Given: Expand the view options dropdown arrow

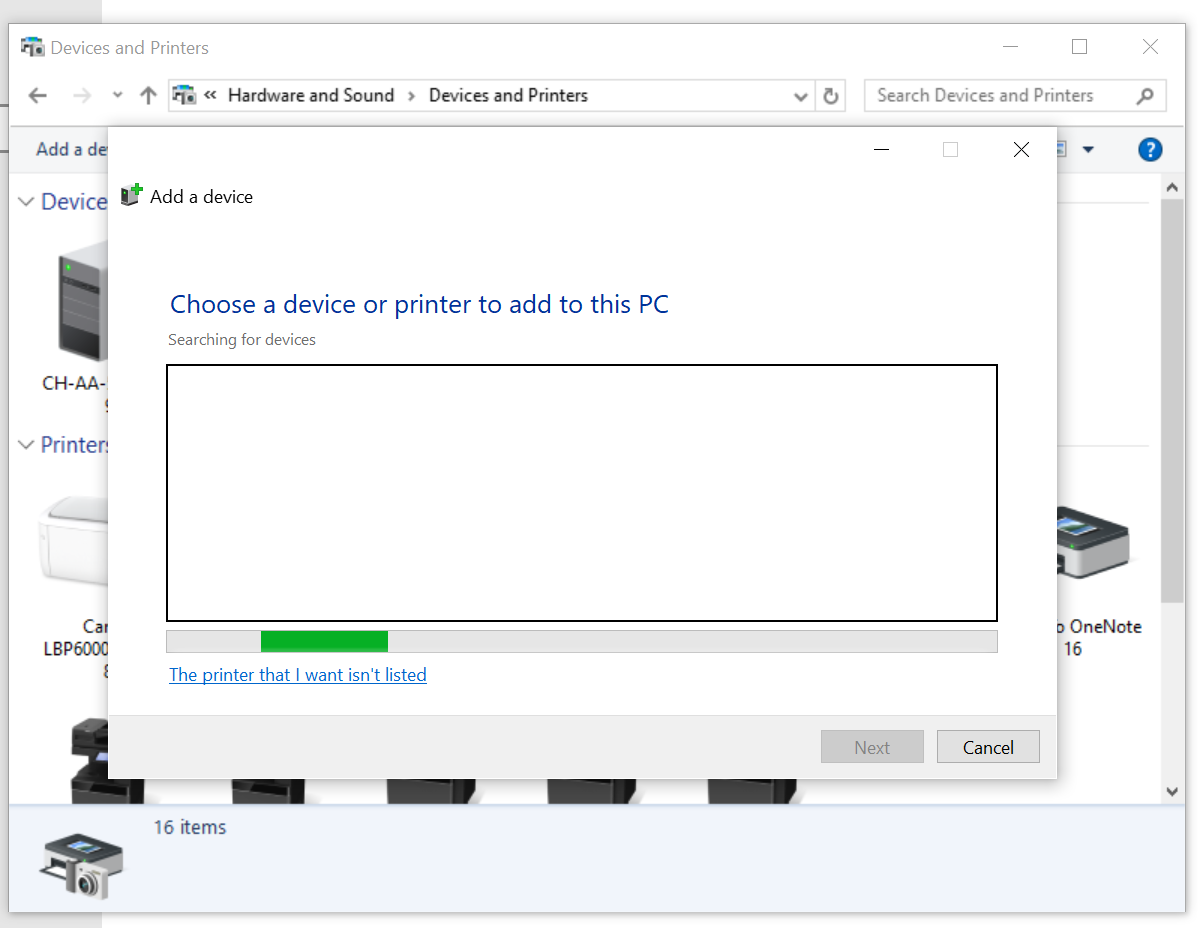Looking at the screenshot, I should [x=1088, y=150].
